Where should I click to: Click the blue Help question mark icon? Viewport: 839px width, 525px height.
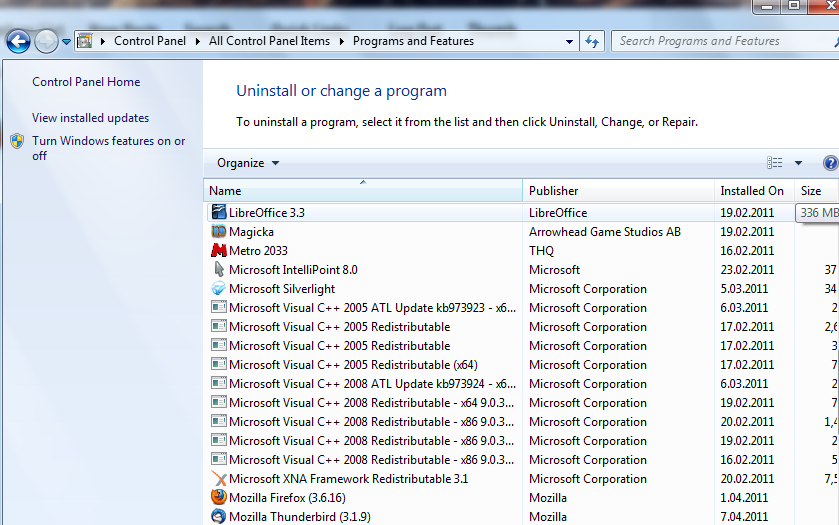[x=830, y=163]
